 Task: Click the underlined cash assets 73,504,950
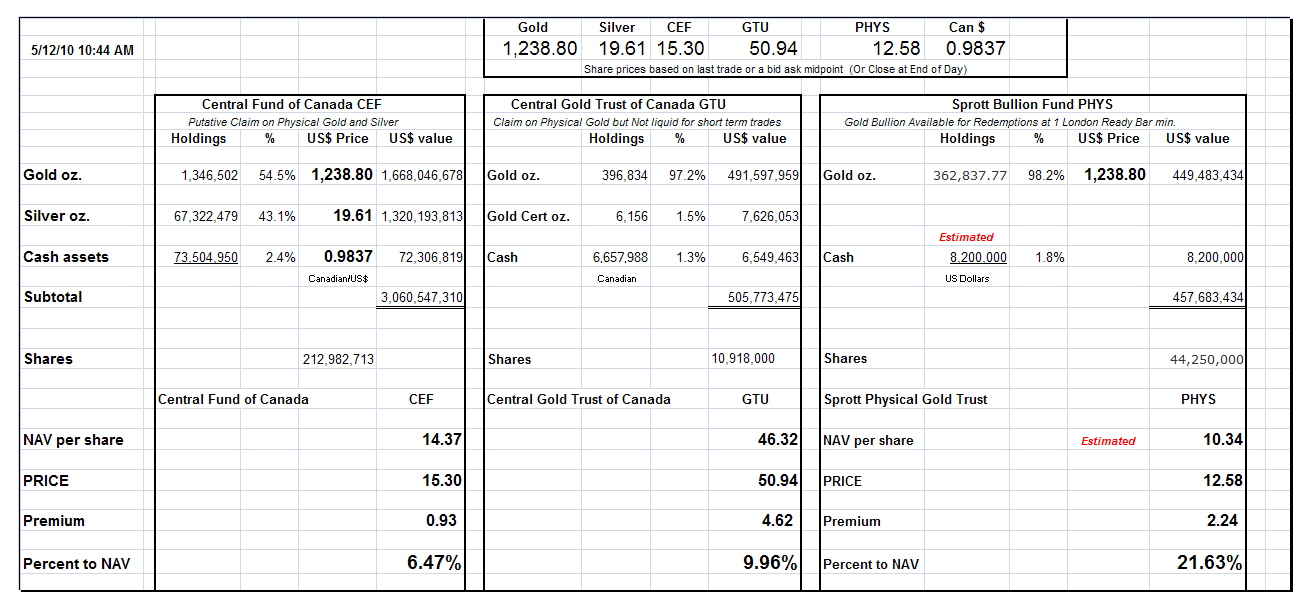coord(206,257)
